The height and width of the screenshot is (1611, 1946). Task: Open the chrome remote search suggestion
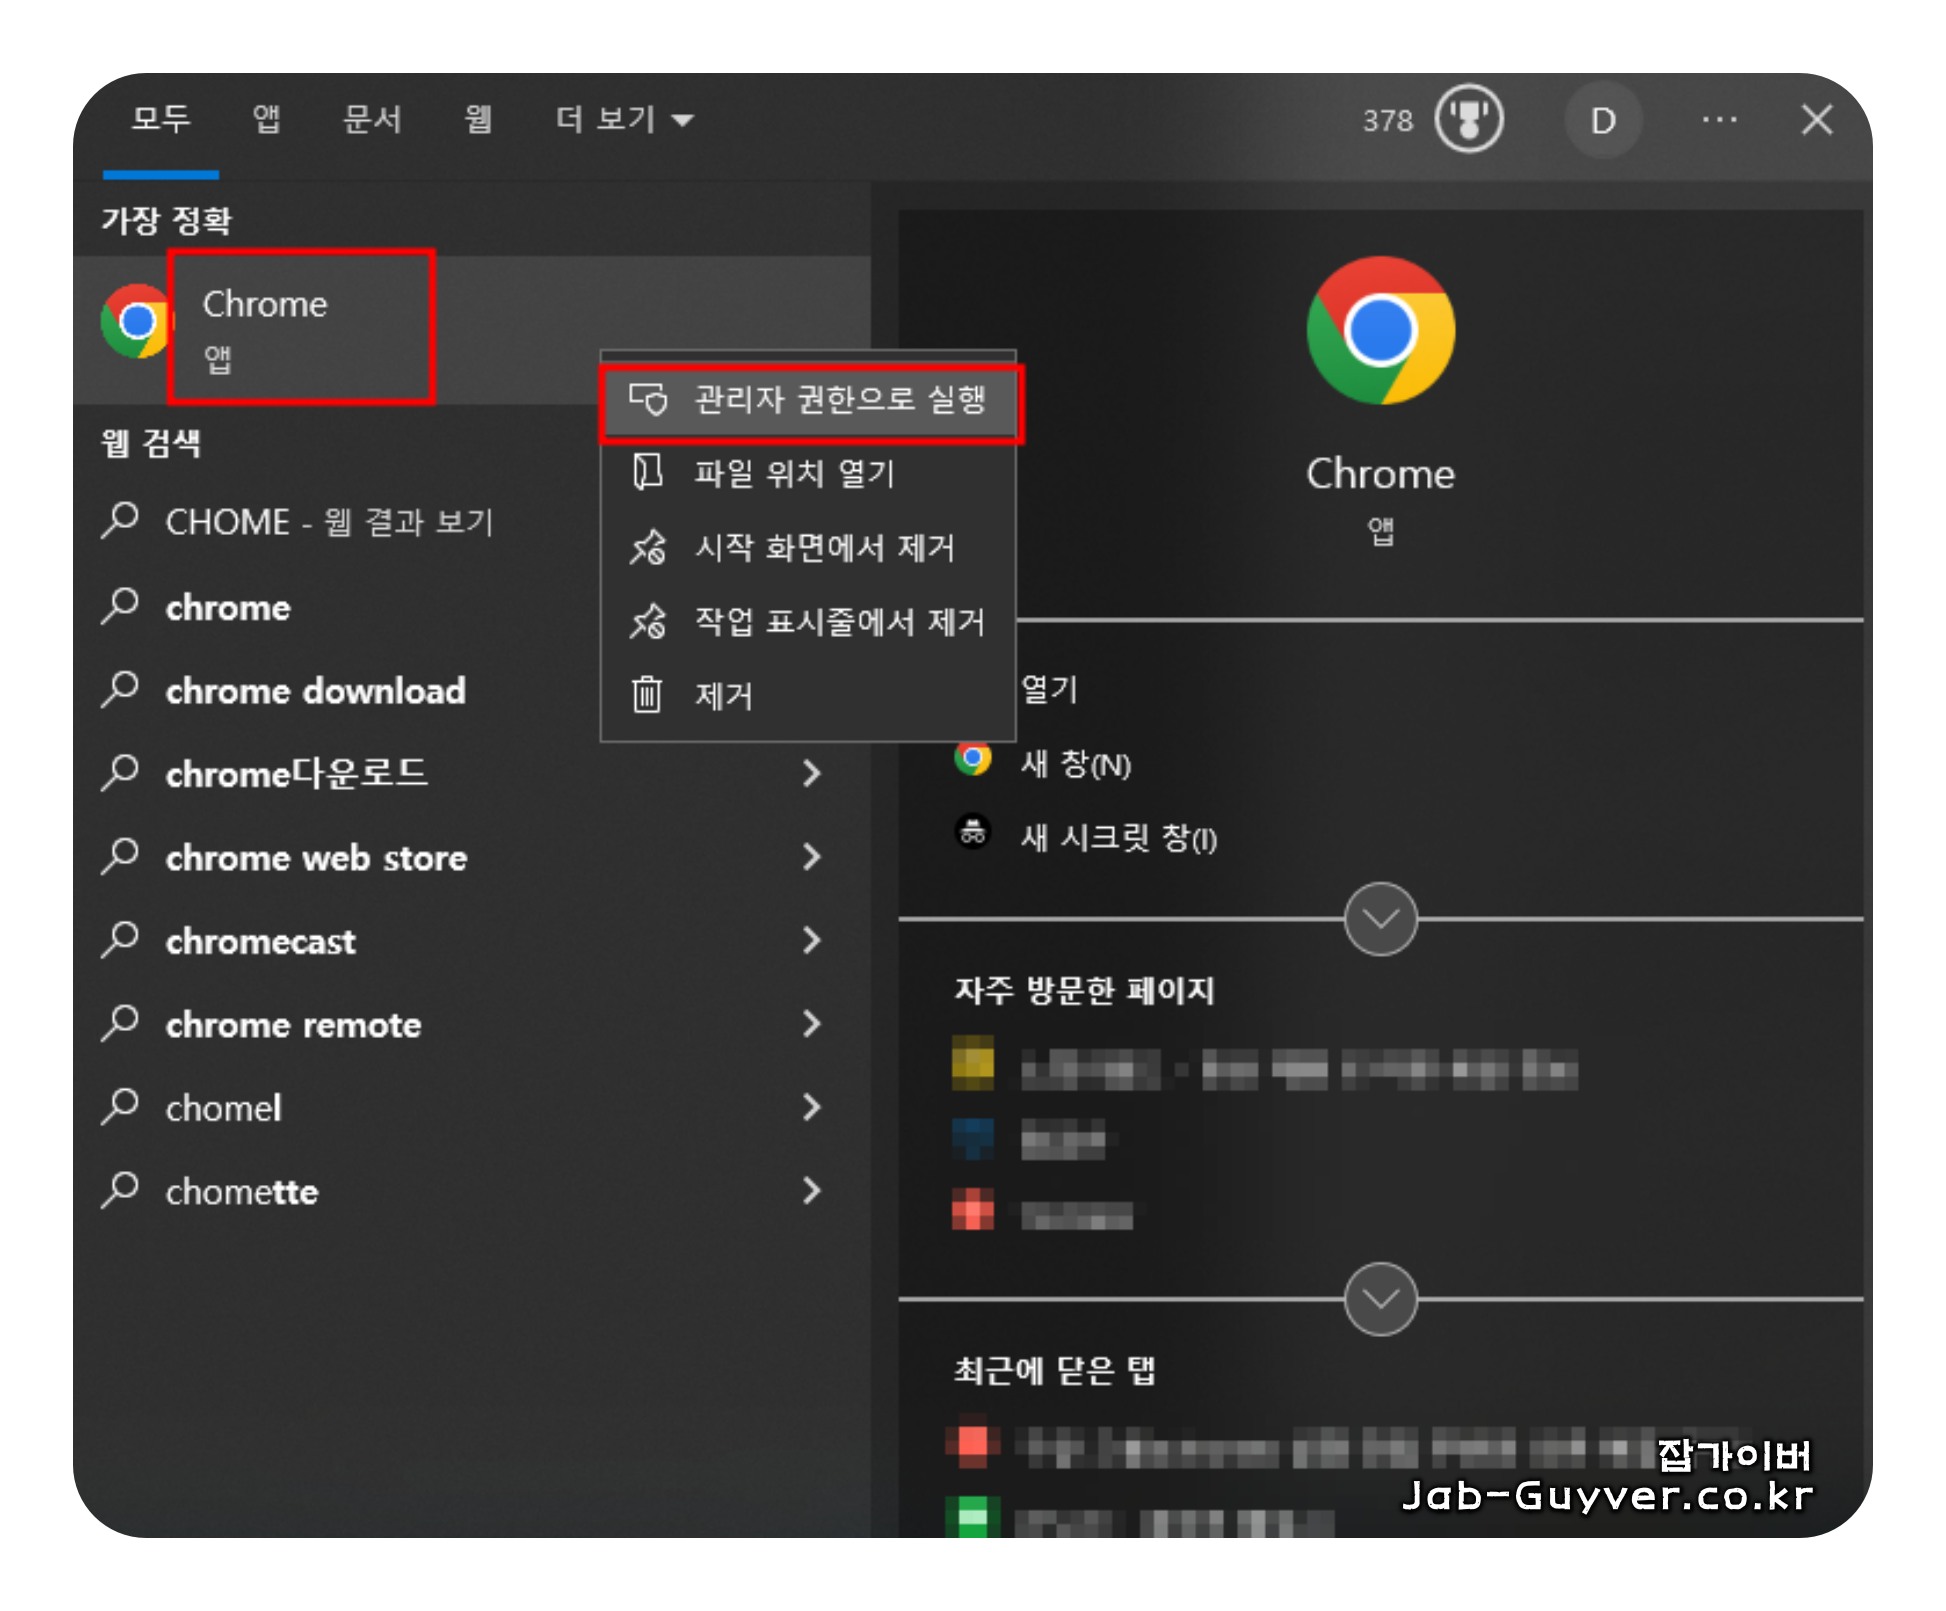pyautogui.click(x=293, y=1024)
